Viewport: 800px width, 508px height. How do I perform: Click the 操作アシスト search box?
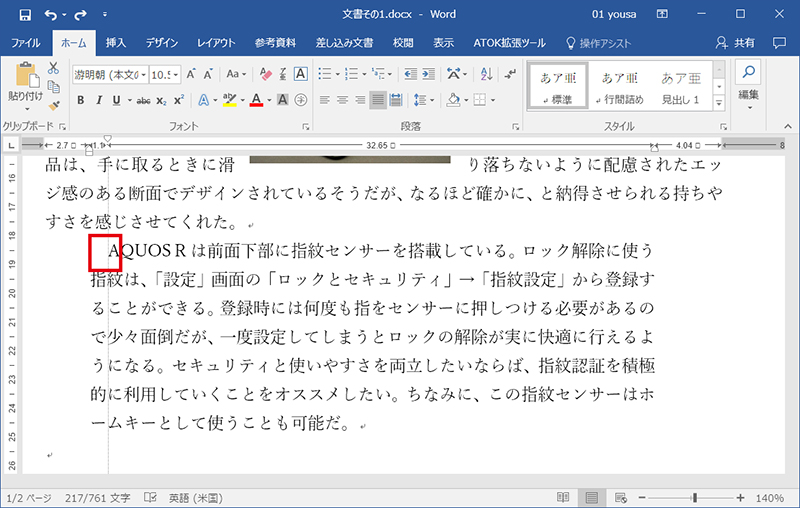598,43
